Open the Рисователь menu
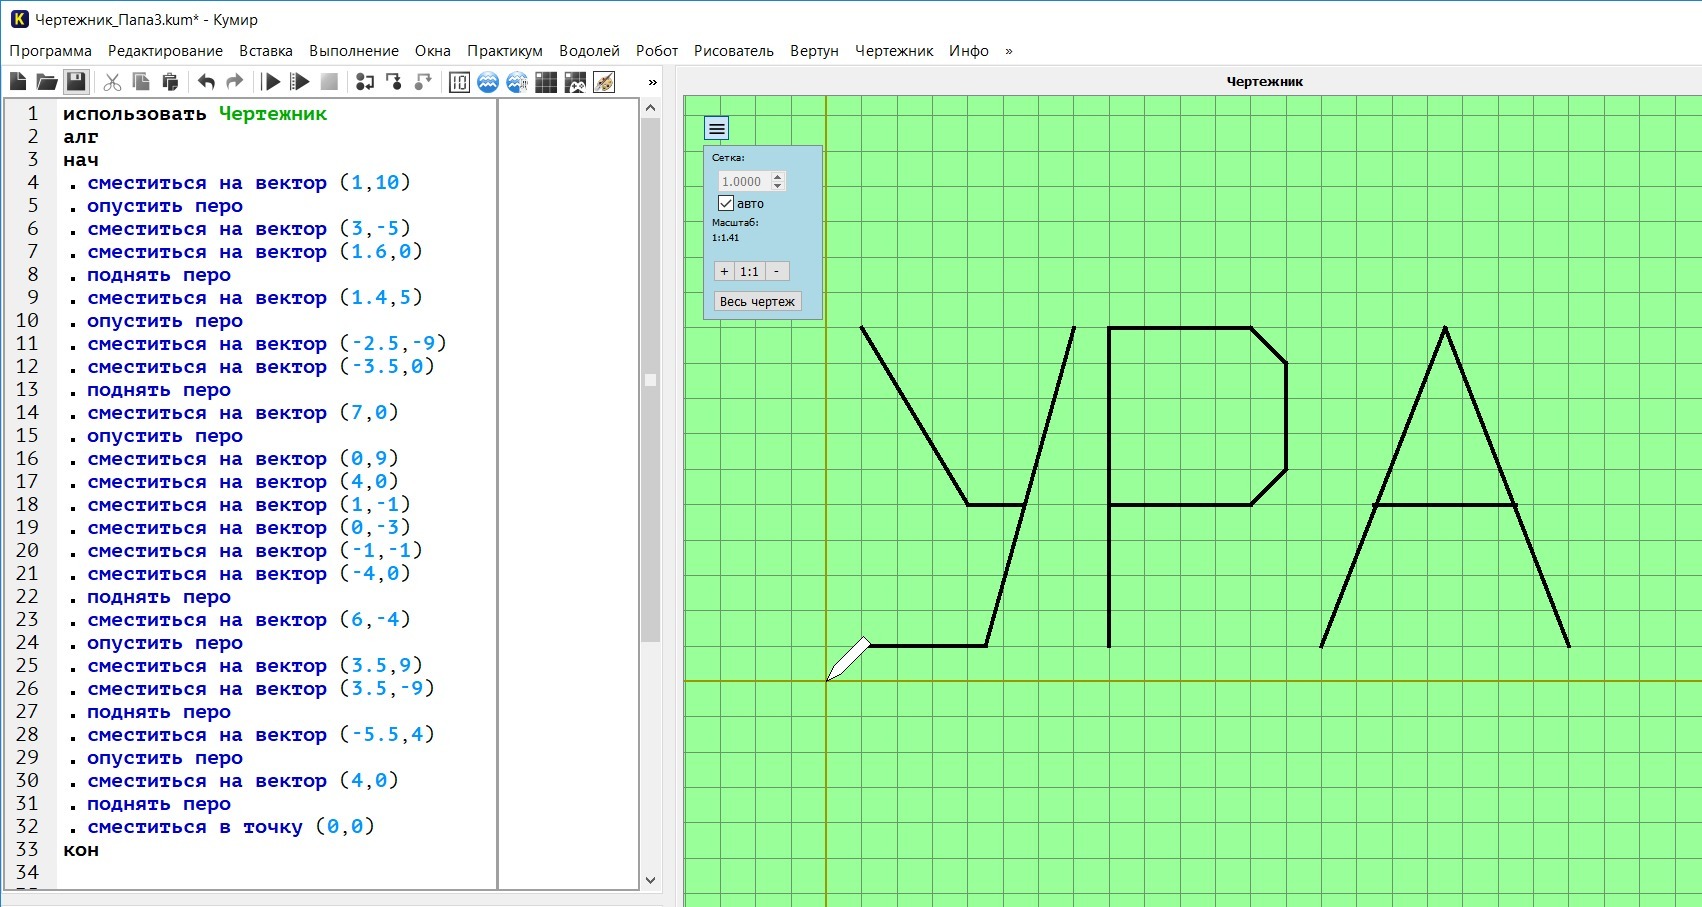 734,51
